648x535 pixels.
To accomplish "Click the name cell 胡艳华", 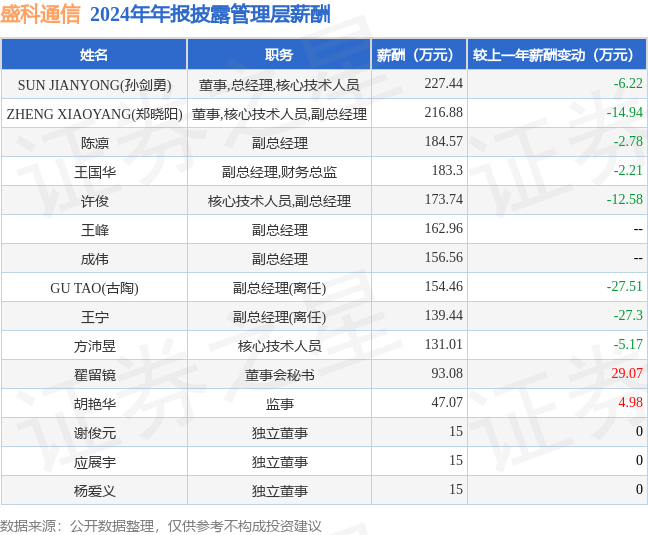I will [95, 404].
